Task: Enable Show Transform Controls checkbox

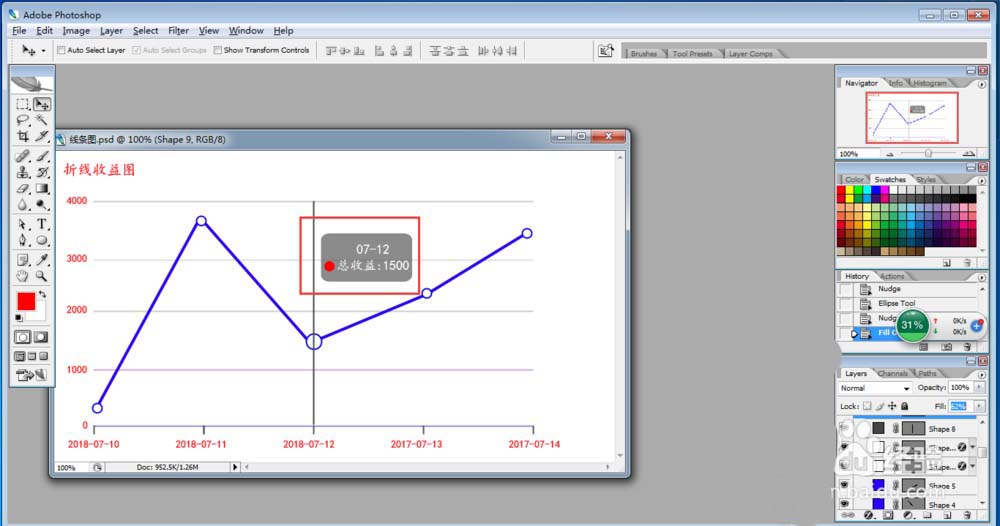Action: pyautogui.click(x=217, y=50)
